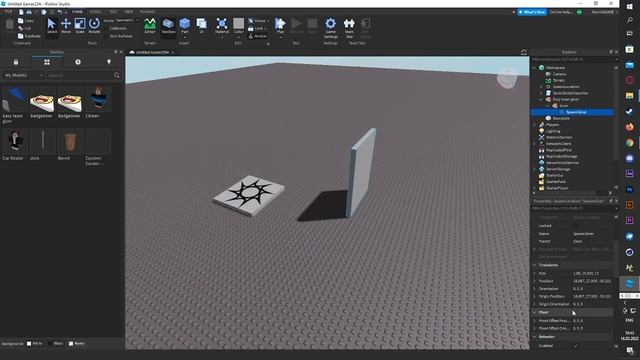Select Lighting service in Explorer

click(x=553, y=131)
